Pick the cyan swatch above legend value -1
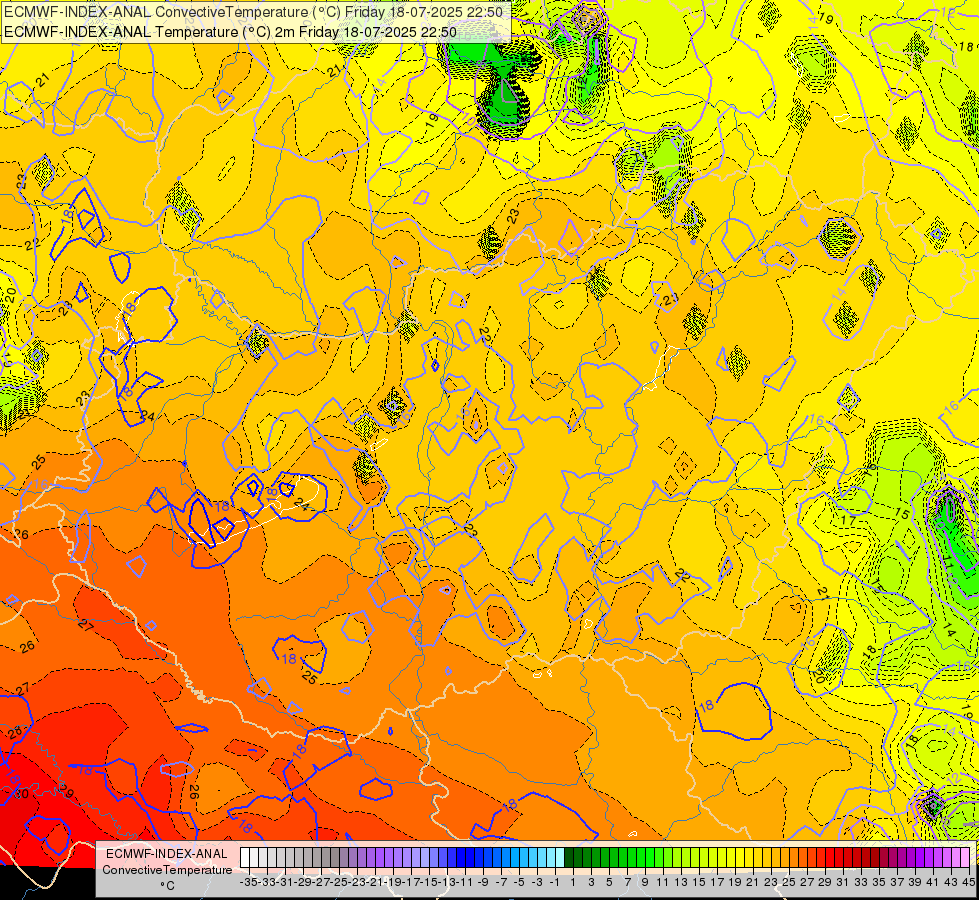The image size is (979, 900). point(551,858)
